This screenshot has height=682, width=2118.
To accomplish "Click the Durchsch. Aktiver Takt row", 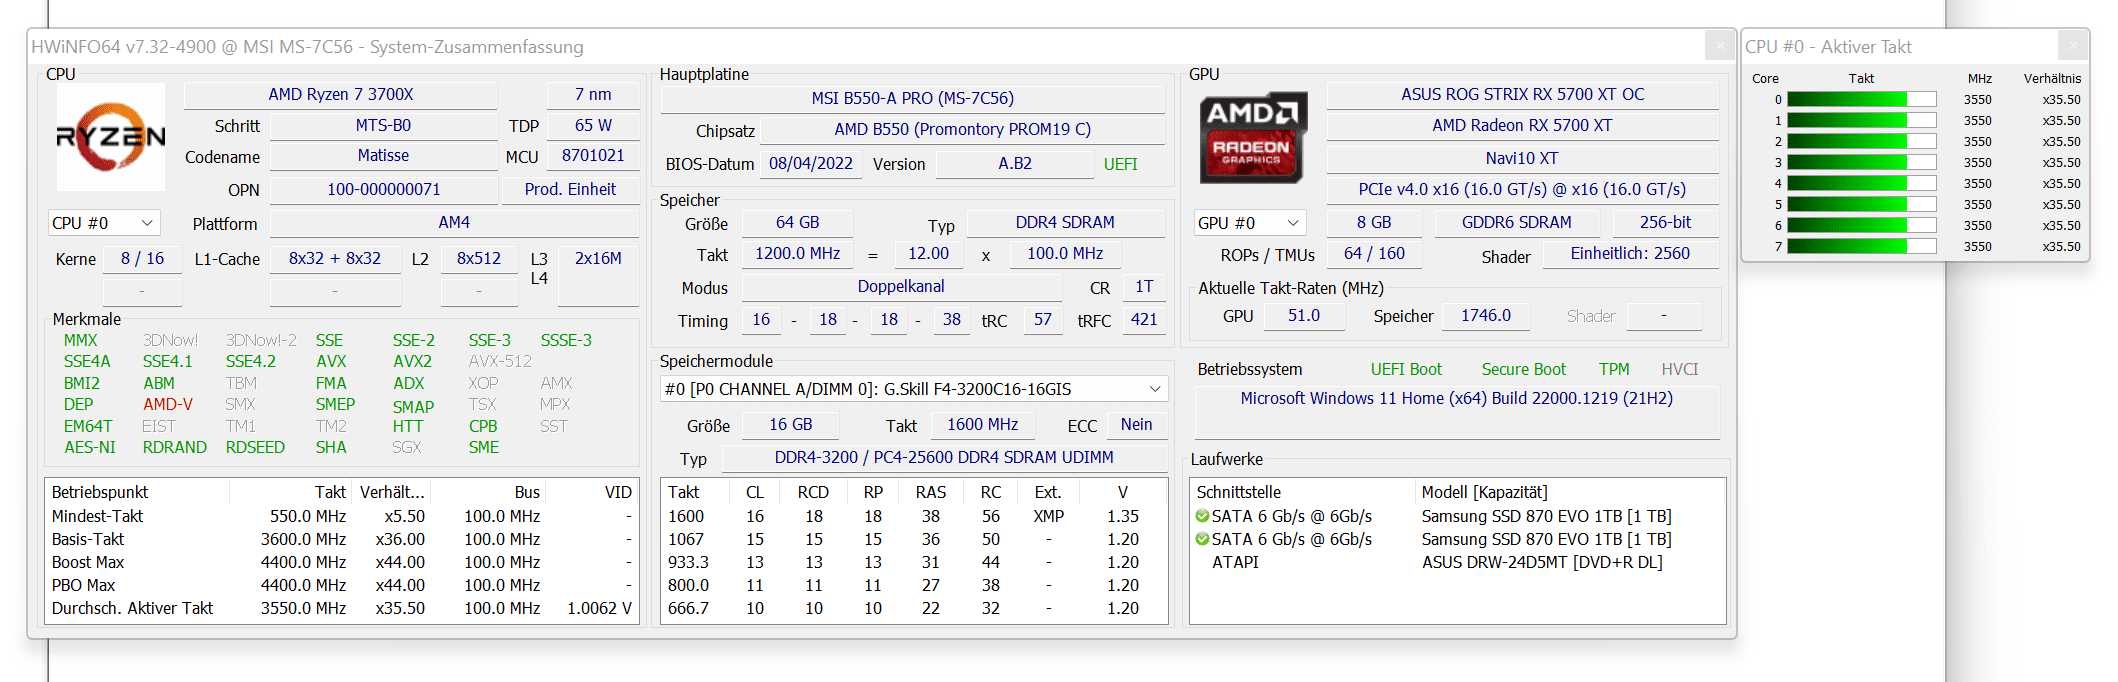I will [x=342, y=609].
